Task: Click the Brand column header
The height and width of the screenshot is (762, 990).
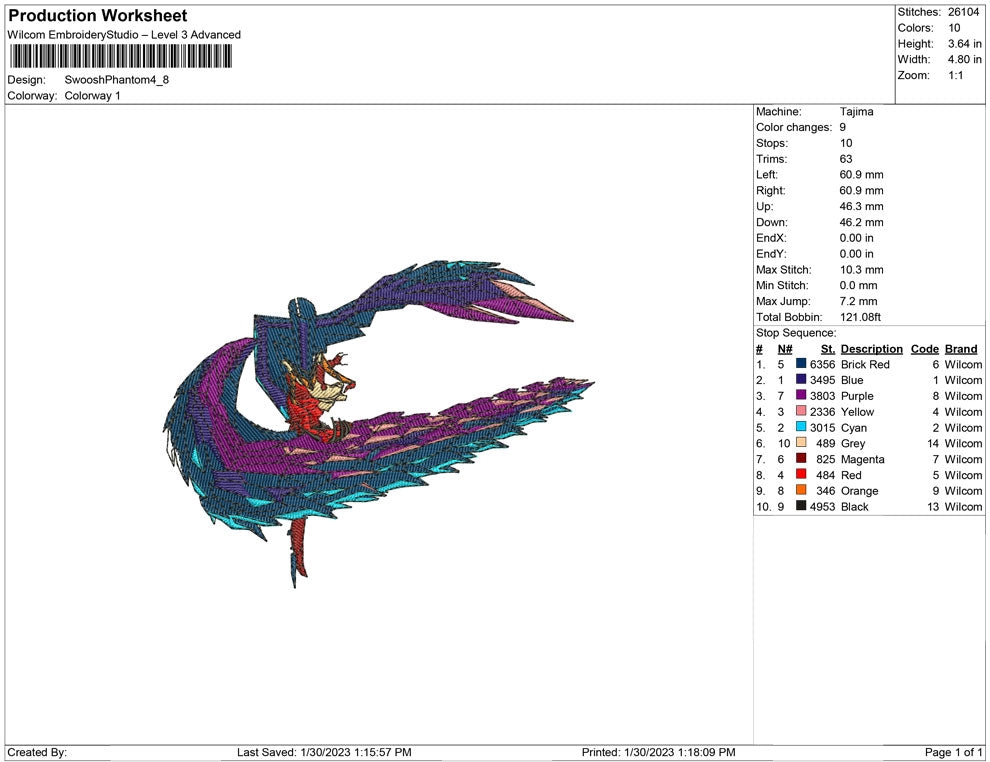Action: coord(961,349)
